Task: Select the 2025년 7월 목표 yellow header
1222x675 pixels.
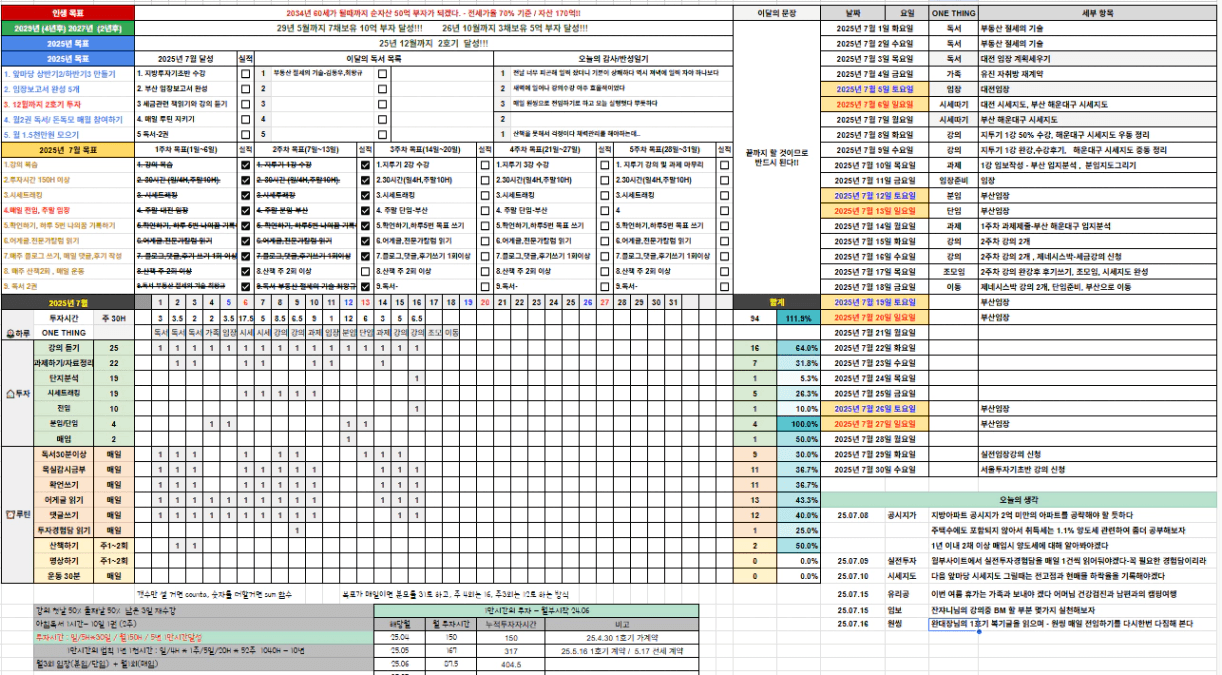Action: [66, 149]
